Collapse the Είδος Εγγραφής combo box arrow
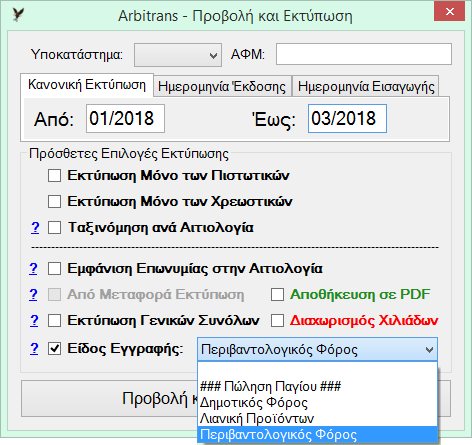This screenshot has width=472, height=445. tap(429, 350)
